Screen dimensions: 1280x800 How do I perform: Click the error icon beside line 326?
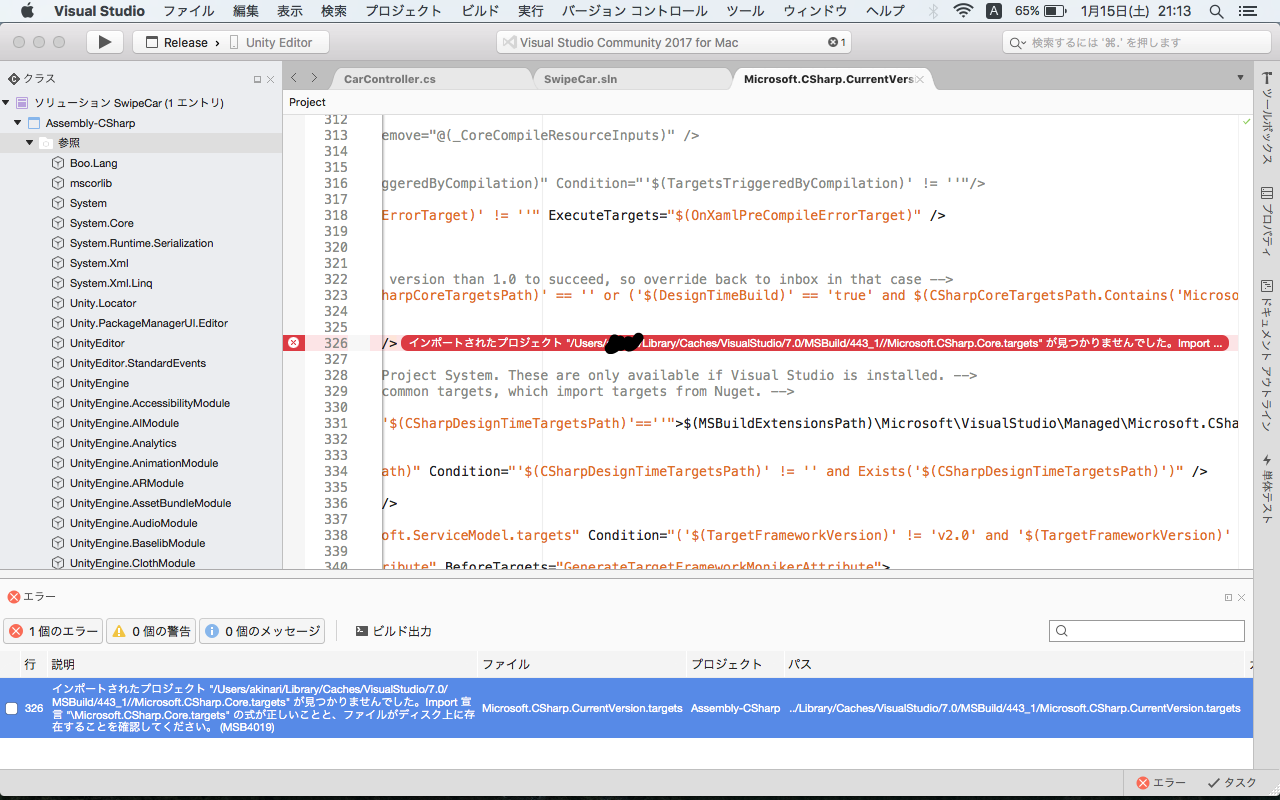click(293, 343)
